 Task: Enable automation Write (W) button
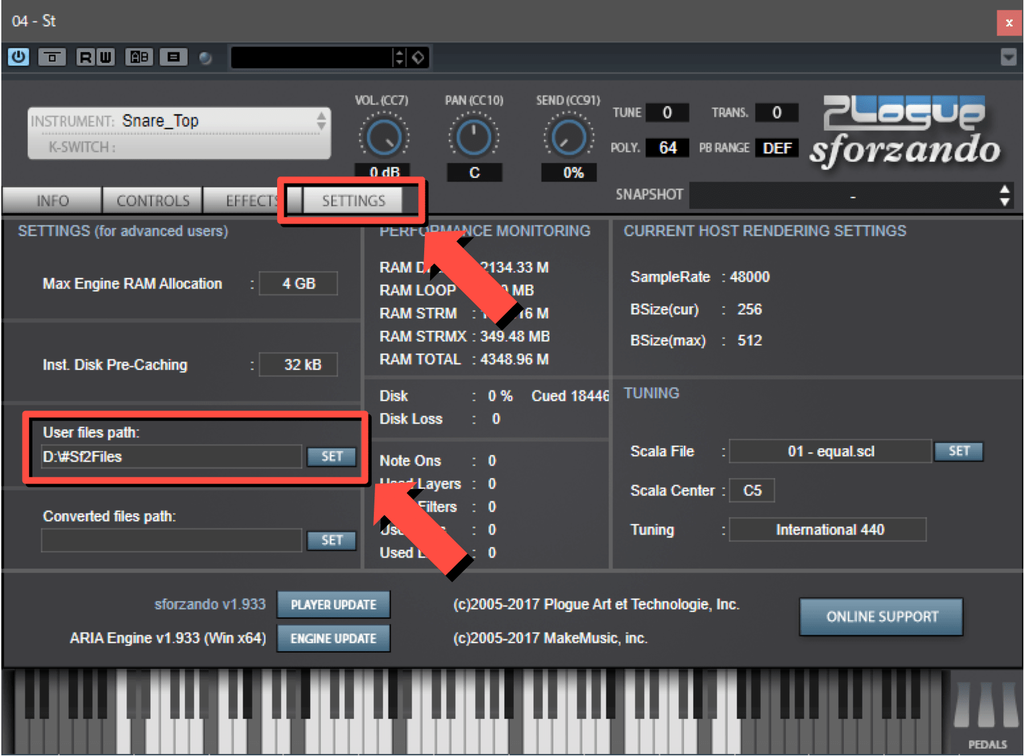pyautogui.click(x=106, y=57)
